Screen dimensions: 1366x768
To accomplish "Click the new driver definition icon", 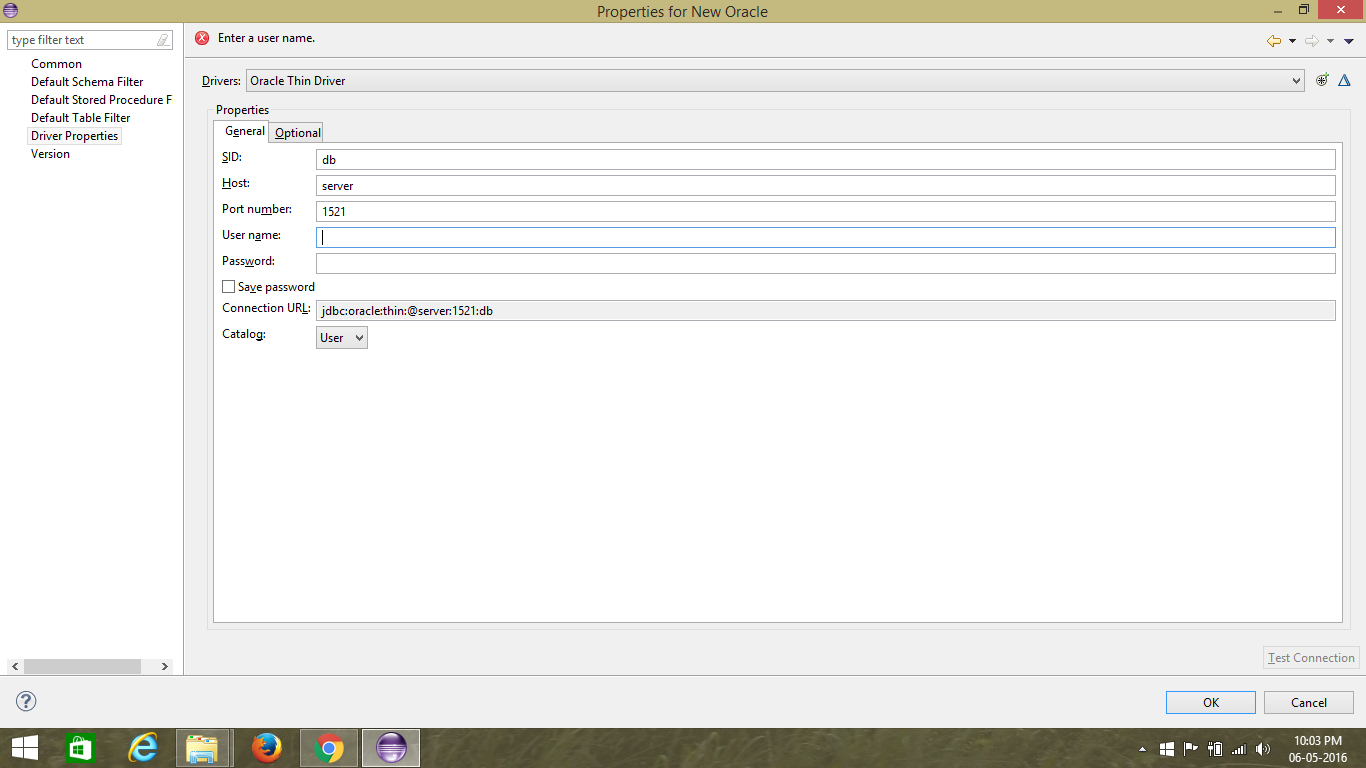I will [1322, 80].
